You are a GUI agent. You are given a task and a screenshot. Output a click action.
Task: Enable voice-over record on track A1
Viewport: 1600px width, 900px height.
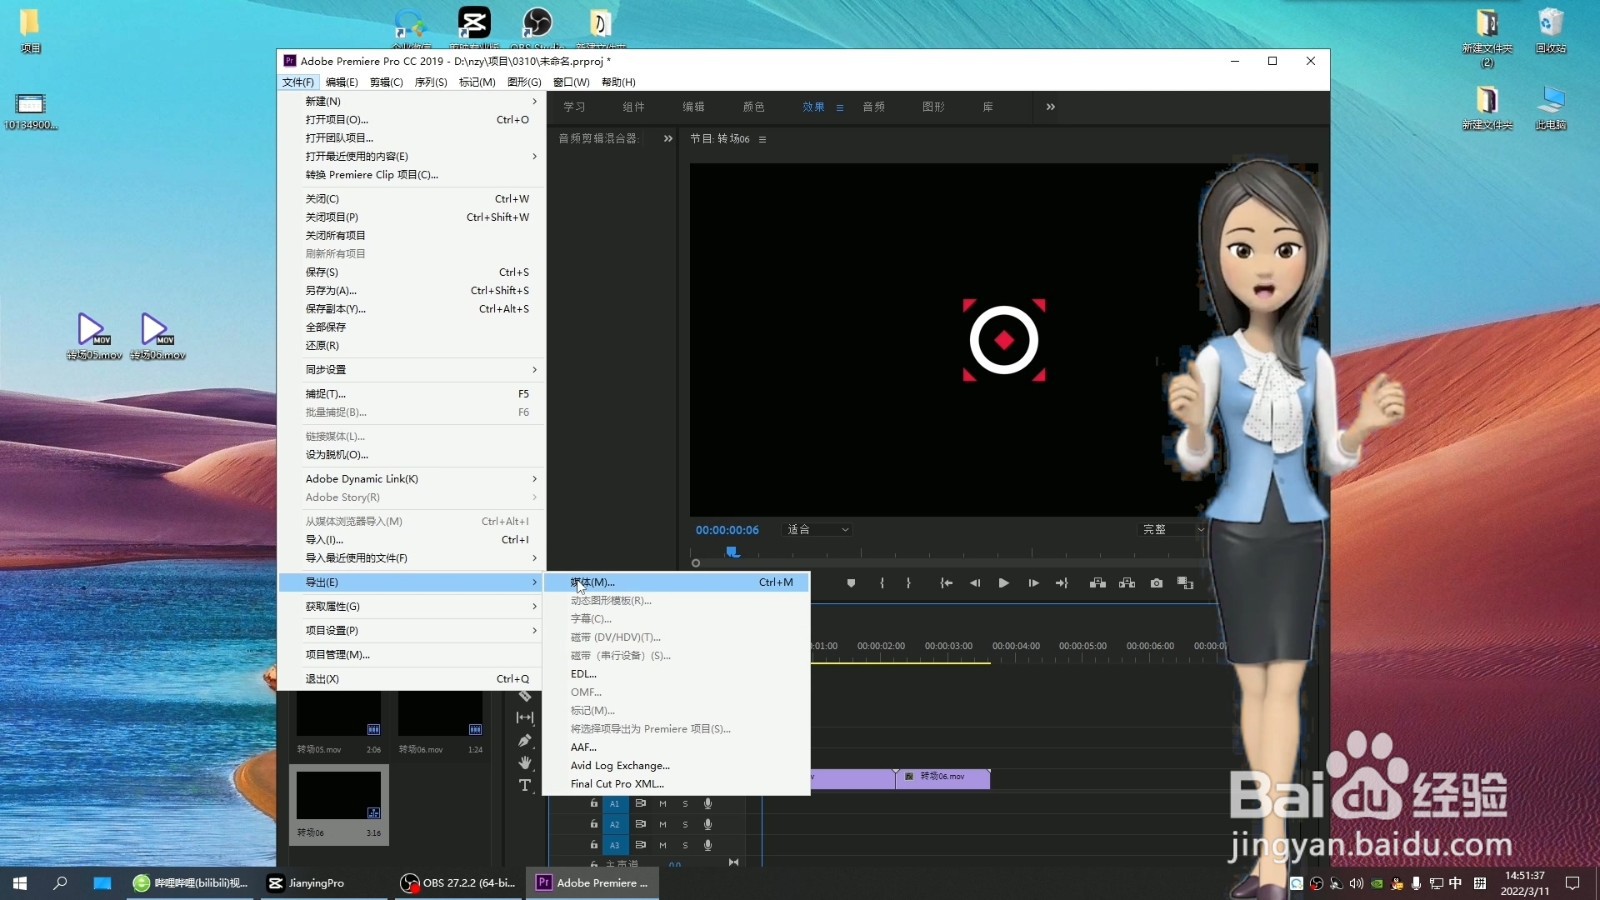click(708, 803)
